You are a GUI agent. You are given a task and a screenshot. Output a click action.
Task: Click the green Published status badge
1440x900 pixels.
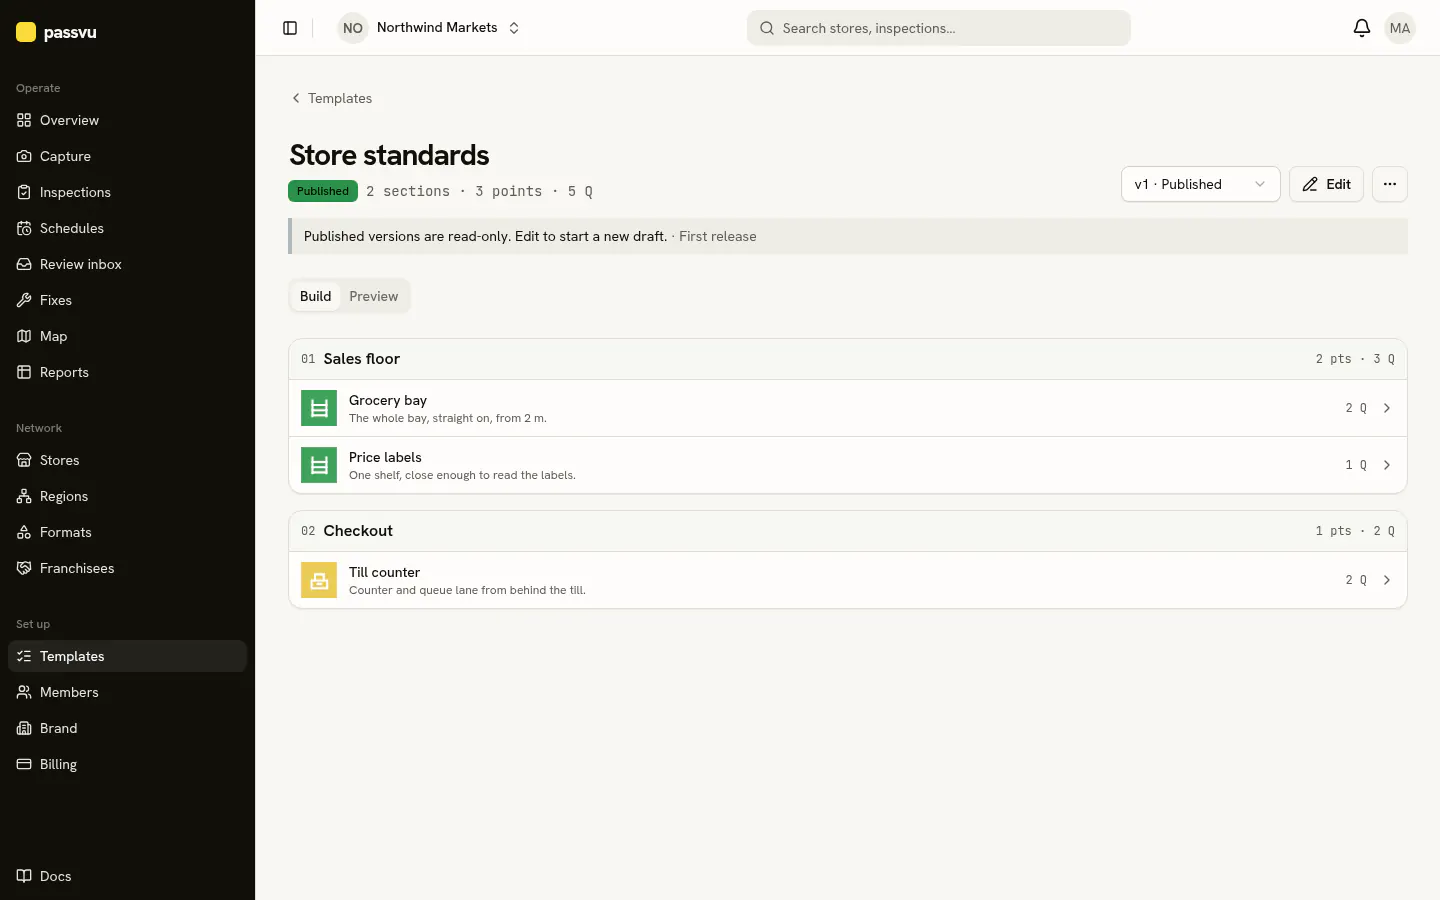coord(323,191)
